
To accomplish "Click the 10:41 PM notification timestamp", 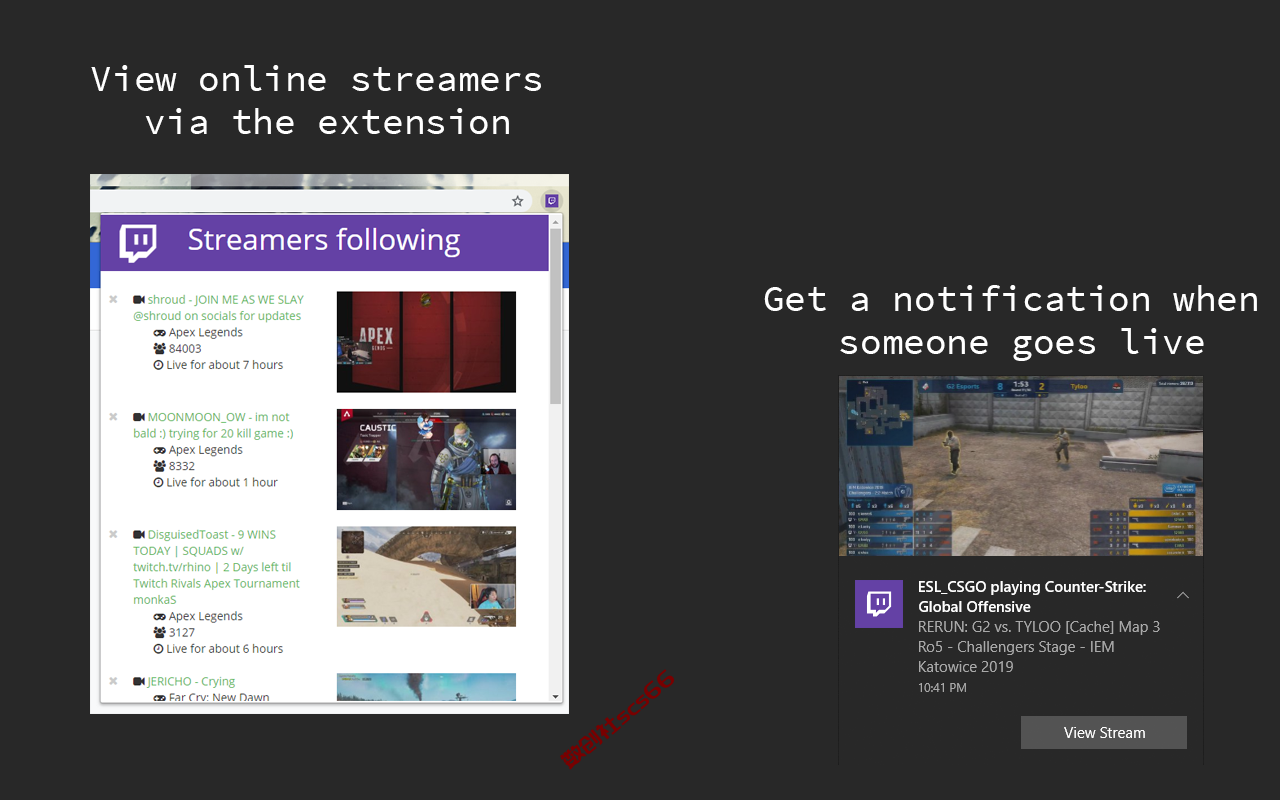I will coord(942,688).
